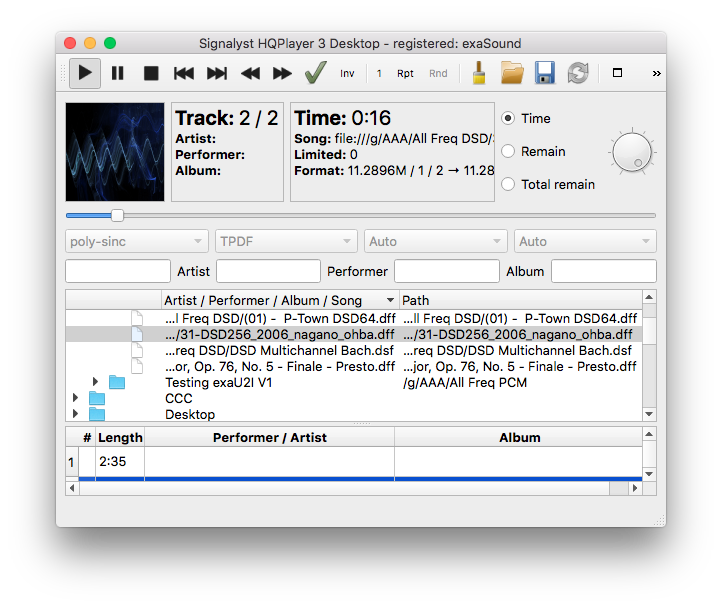722x607 pixels.
Task: Click library scrollbar up arrow
Action: 649,297
